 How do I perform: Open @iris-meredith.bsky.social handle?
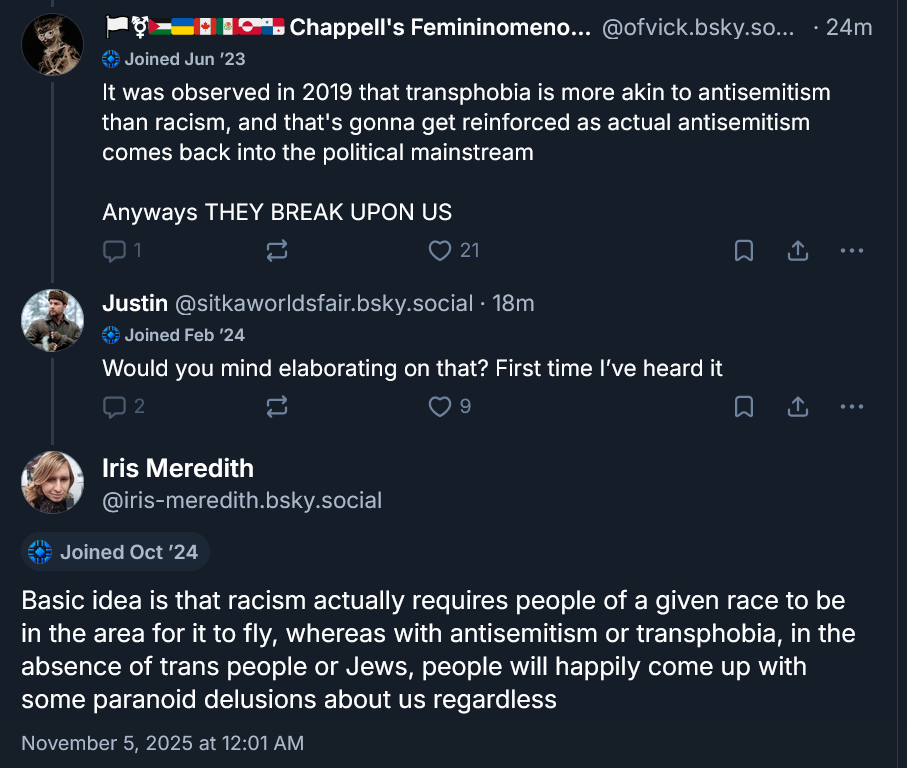242,500
